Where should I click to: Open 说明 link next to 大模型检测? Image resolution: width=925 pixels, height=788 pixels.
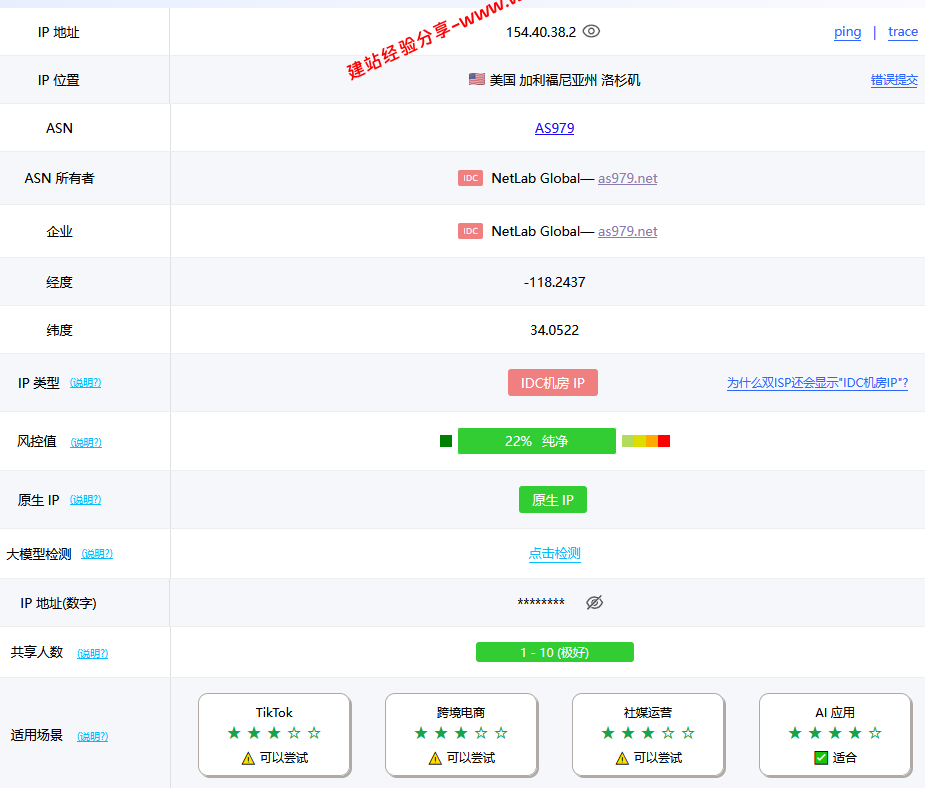(x=97, y=554)
